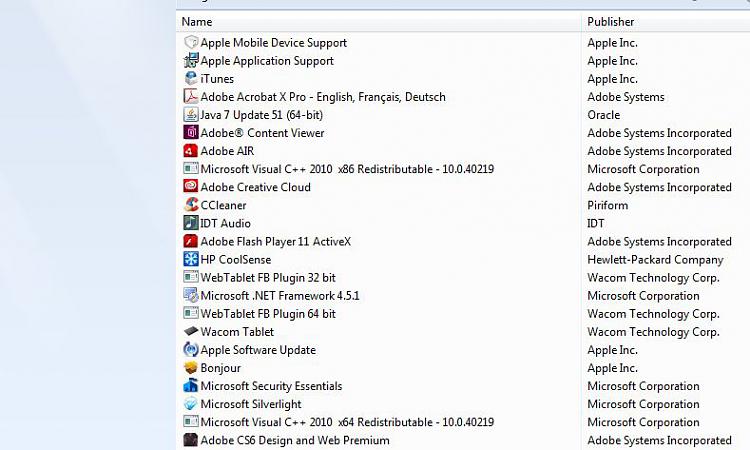Image resolution: width=750 pixels, height=450 pixels.
Task: Select the Microsoft .NET Framework 4.5.1 icon
Action: click(191, 296)
